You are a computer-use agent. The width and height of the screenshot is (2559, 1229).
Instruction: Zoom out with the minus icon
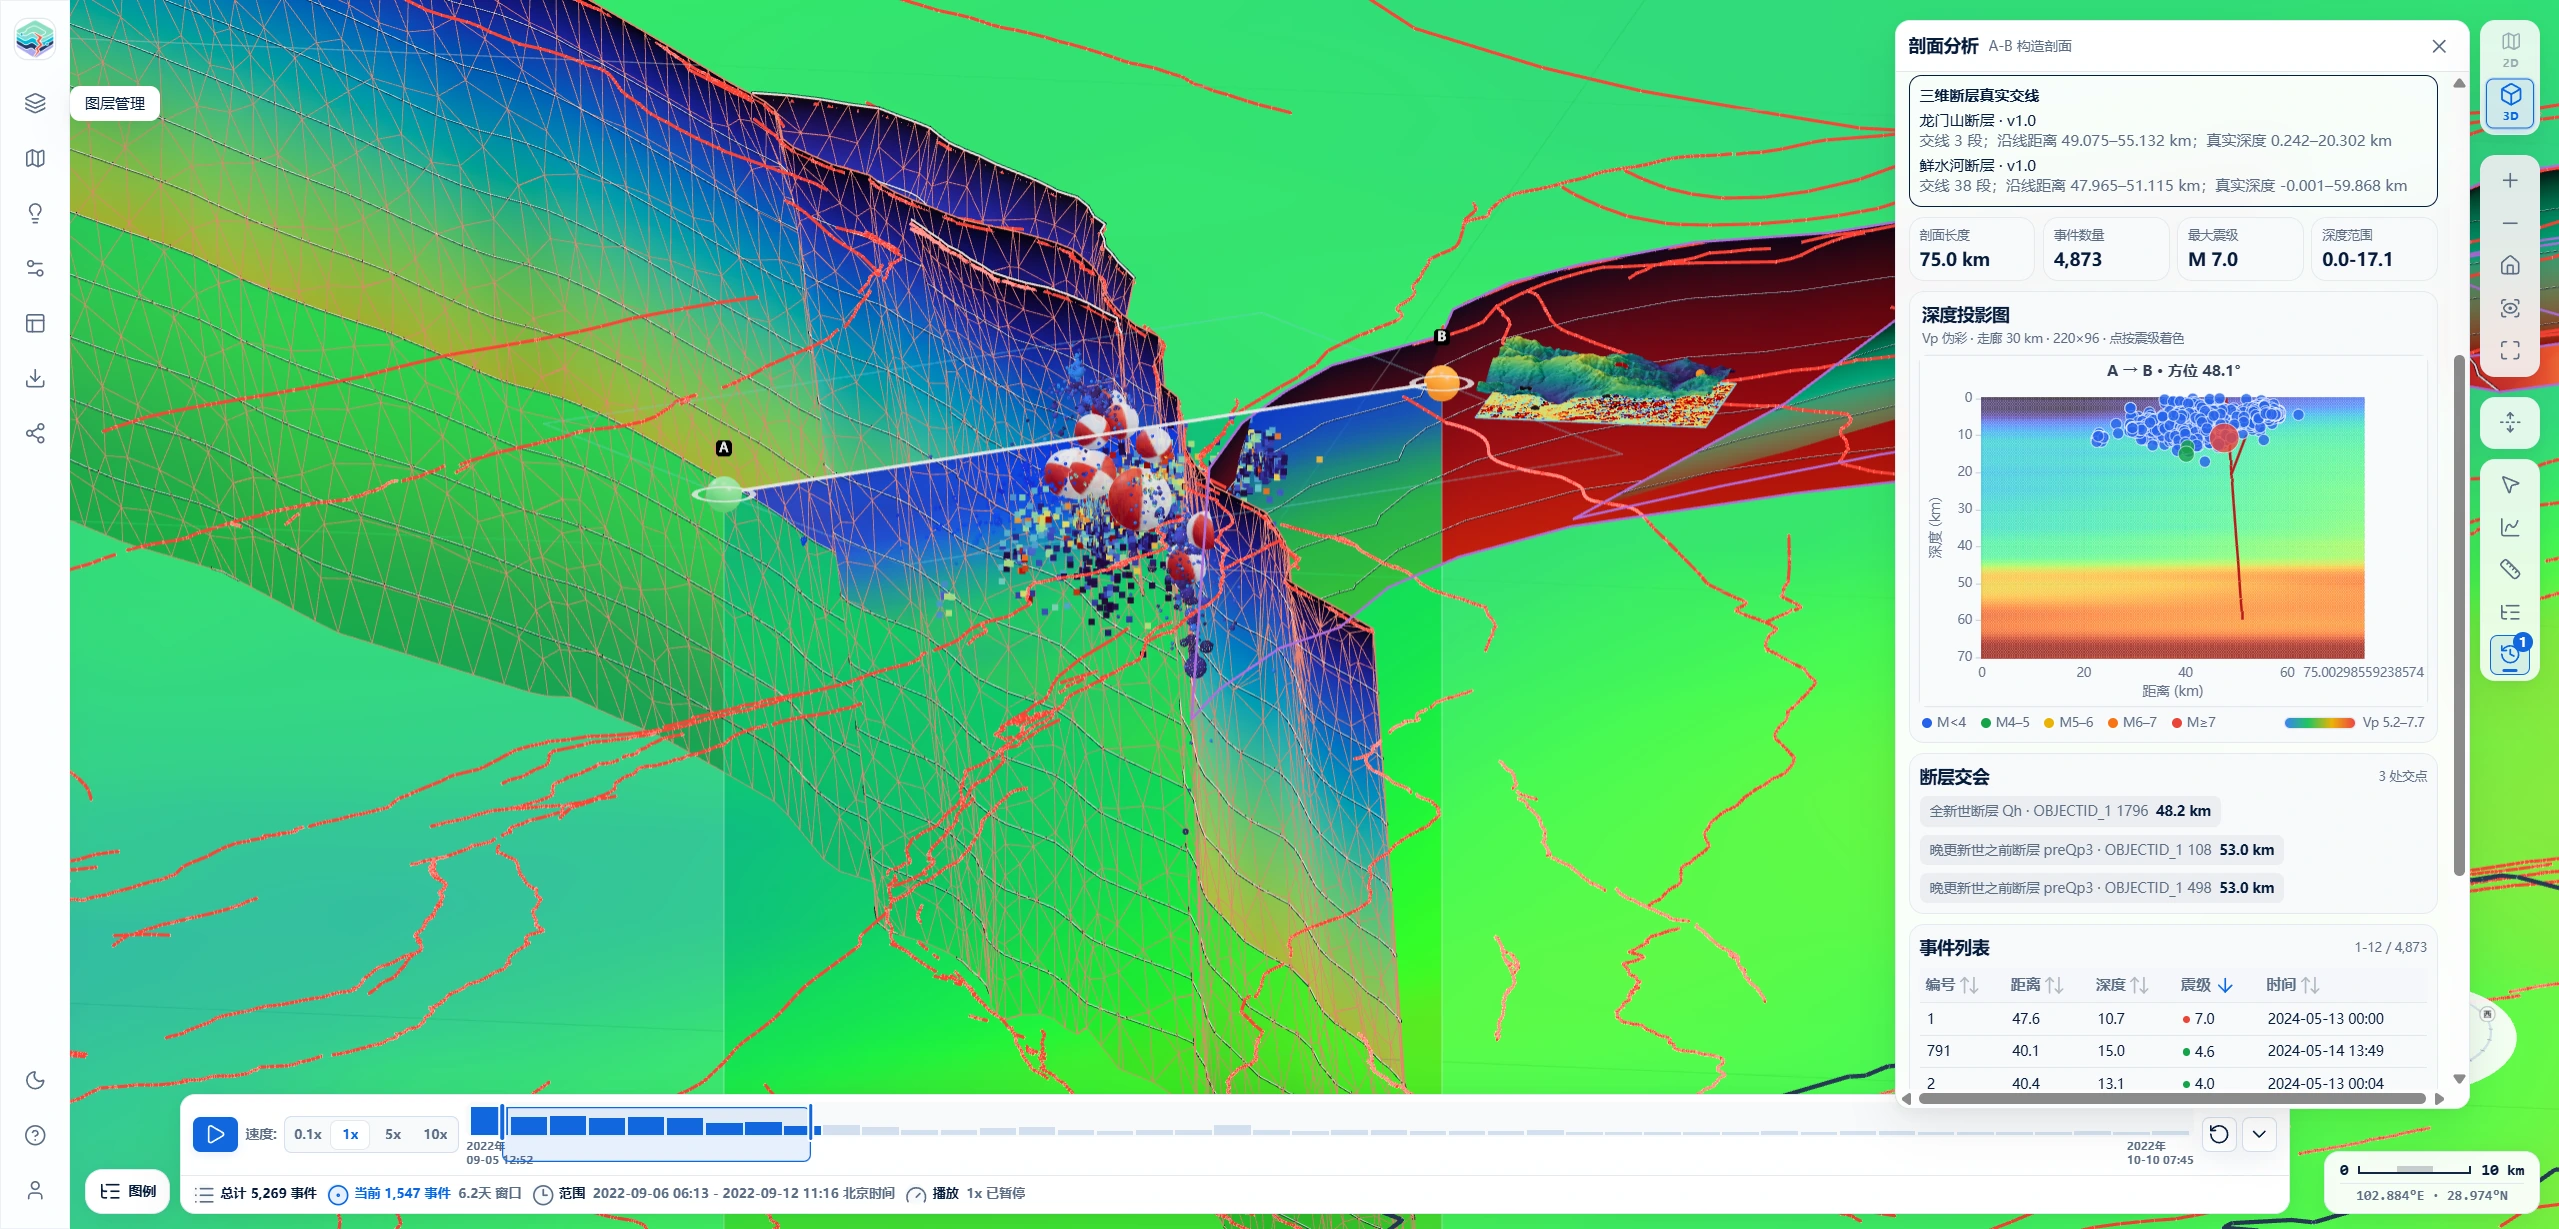[x=2510, y=223]
